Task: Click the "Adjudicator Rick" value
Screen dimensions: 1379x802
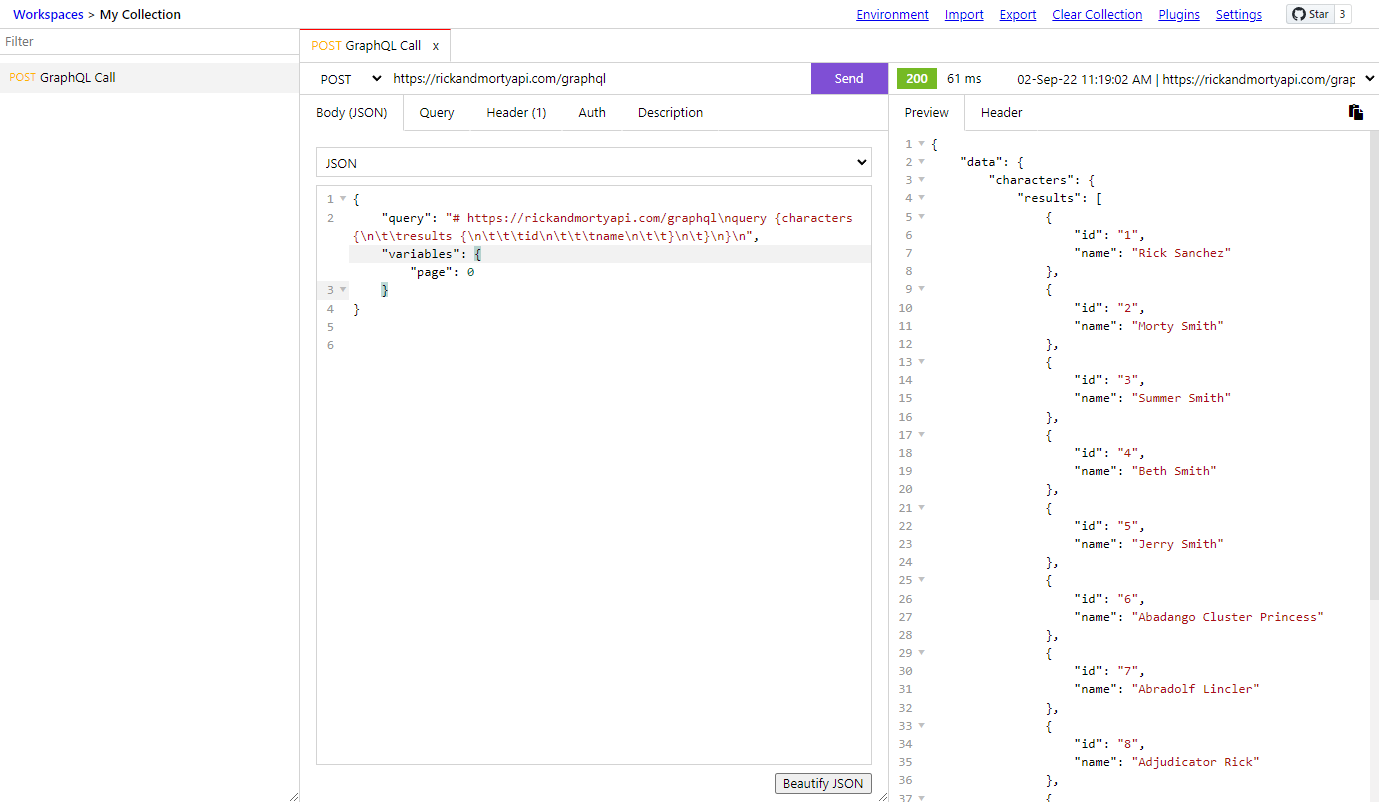Action: pos(1195,762)
